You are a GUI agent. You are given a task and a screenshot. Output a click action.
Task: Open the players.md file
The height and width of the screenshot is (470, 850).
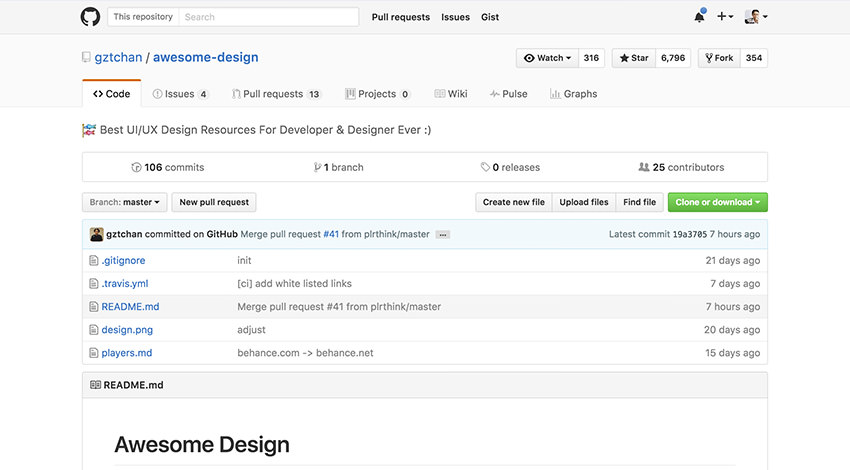(127, 353)
